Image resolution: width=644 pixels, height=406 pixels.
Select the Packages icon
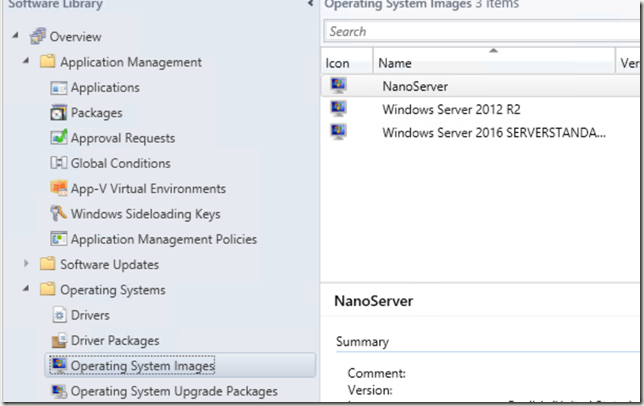pos(58,112)
